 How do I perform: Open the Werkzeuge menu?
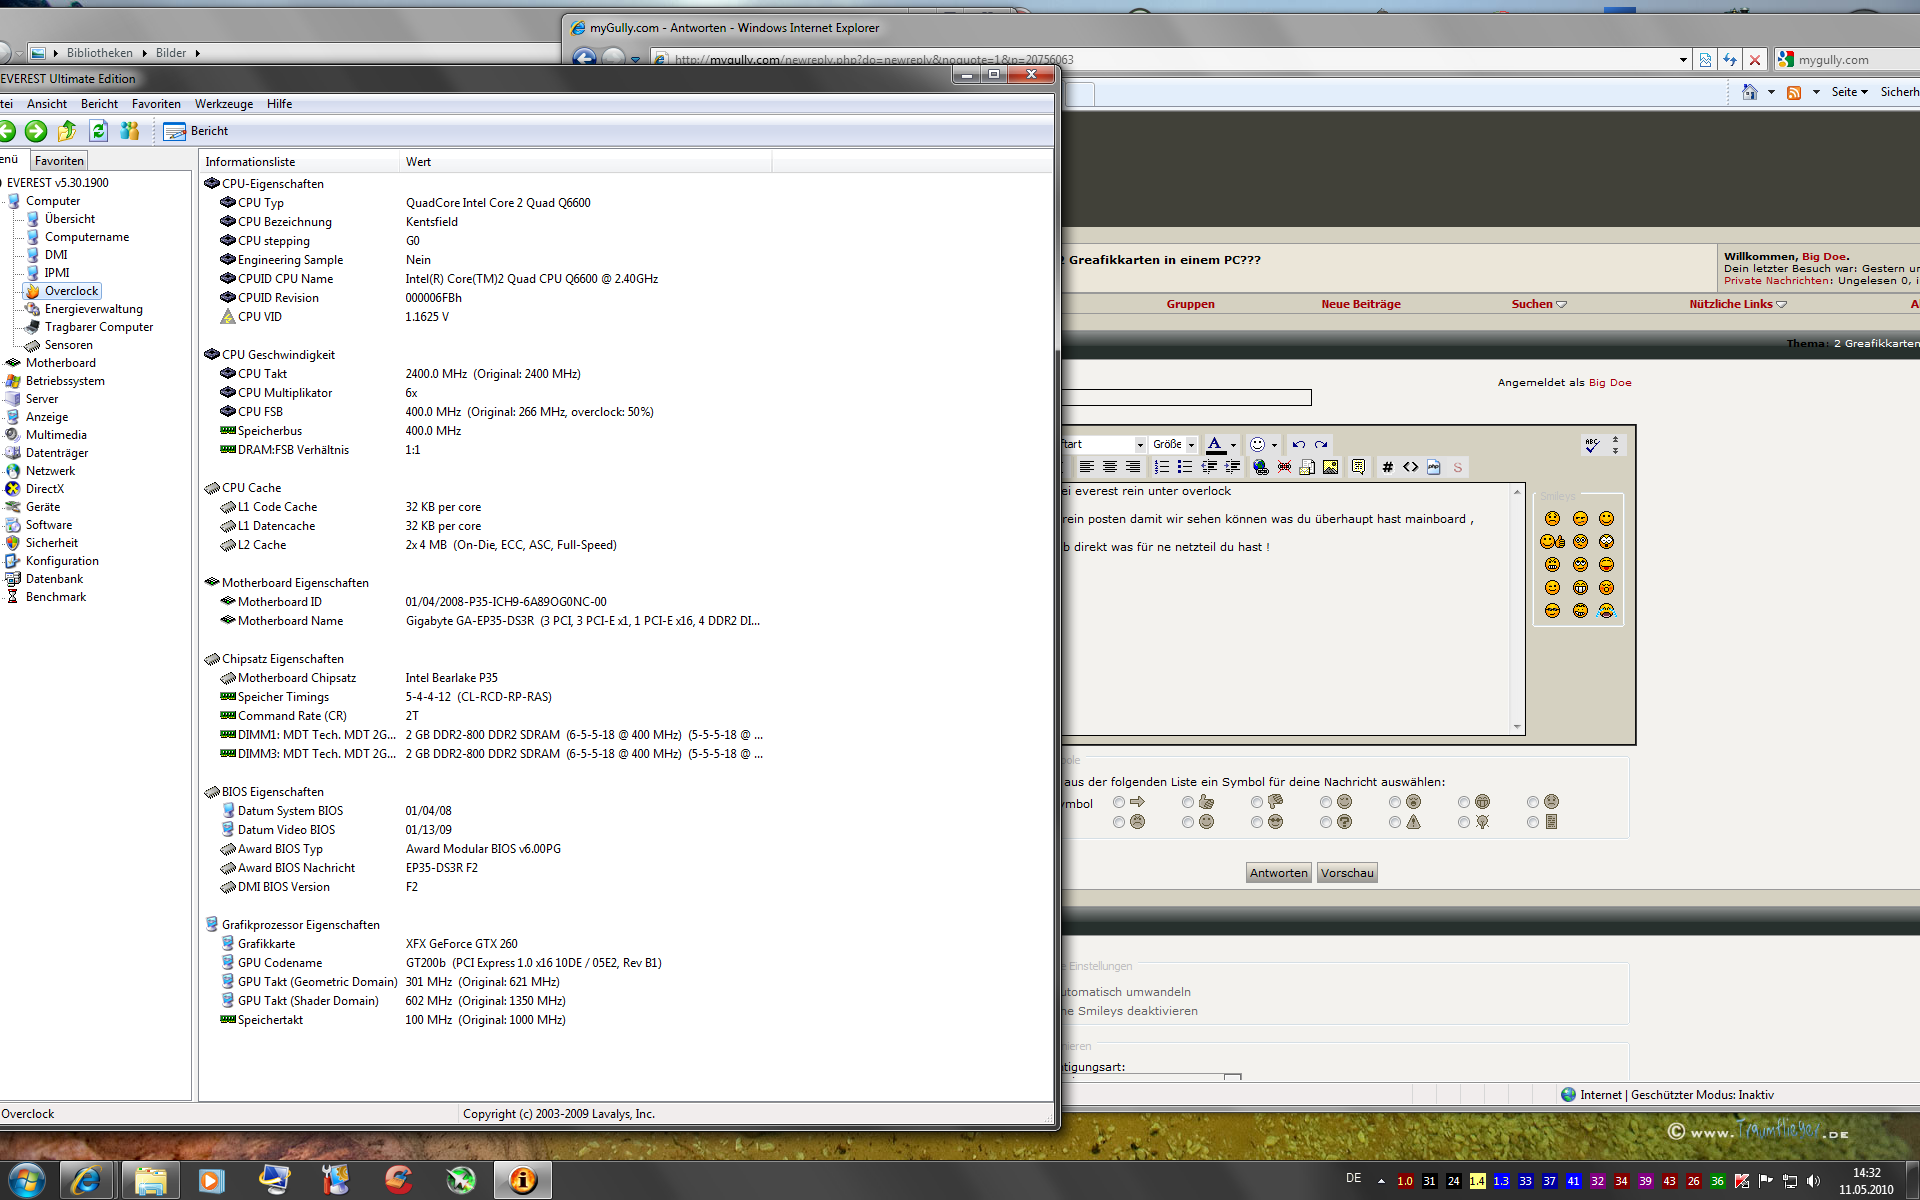(x=223, y=104)
